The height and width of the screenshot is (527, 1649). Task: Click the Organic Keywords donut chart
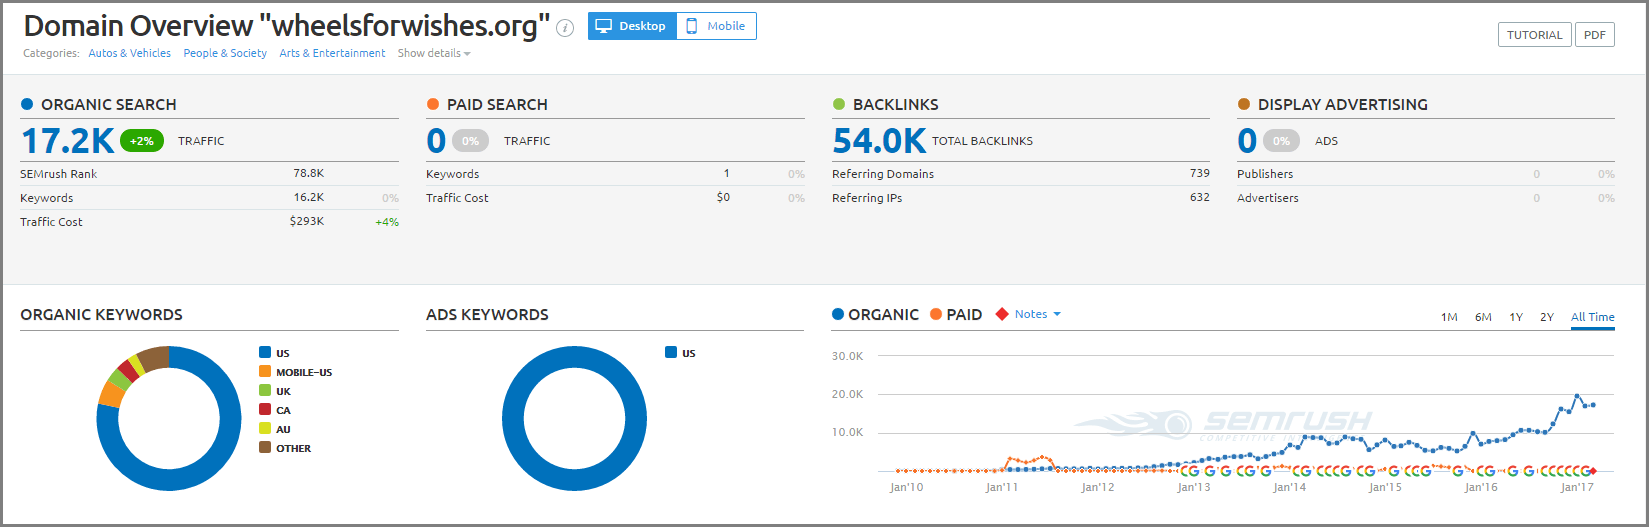pyautogui.click(x=169, y=418)
